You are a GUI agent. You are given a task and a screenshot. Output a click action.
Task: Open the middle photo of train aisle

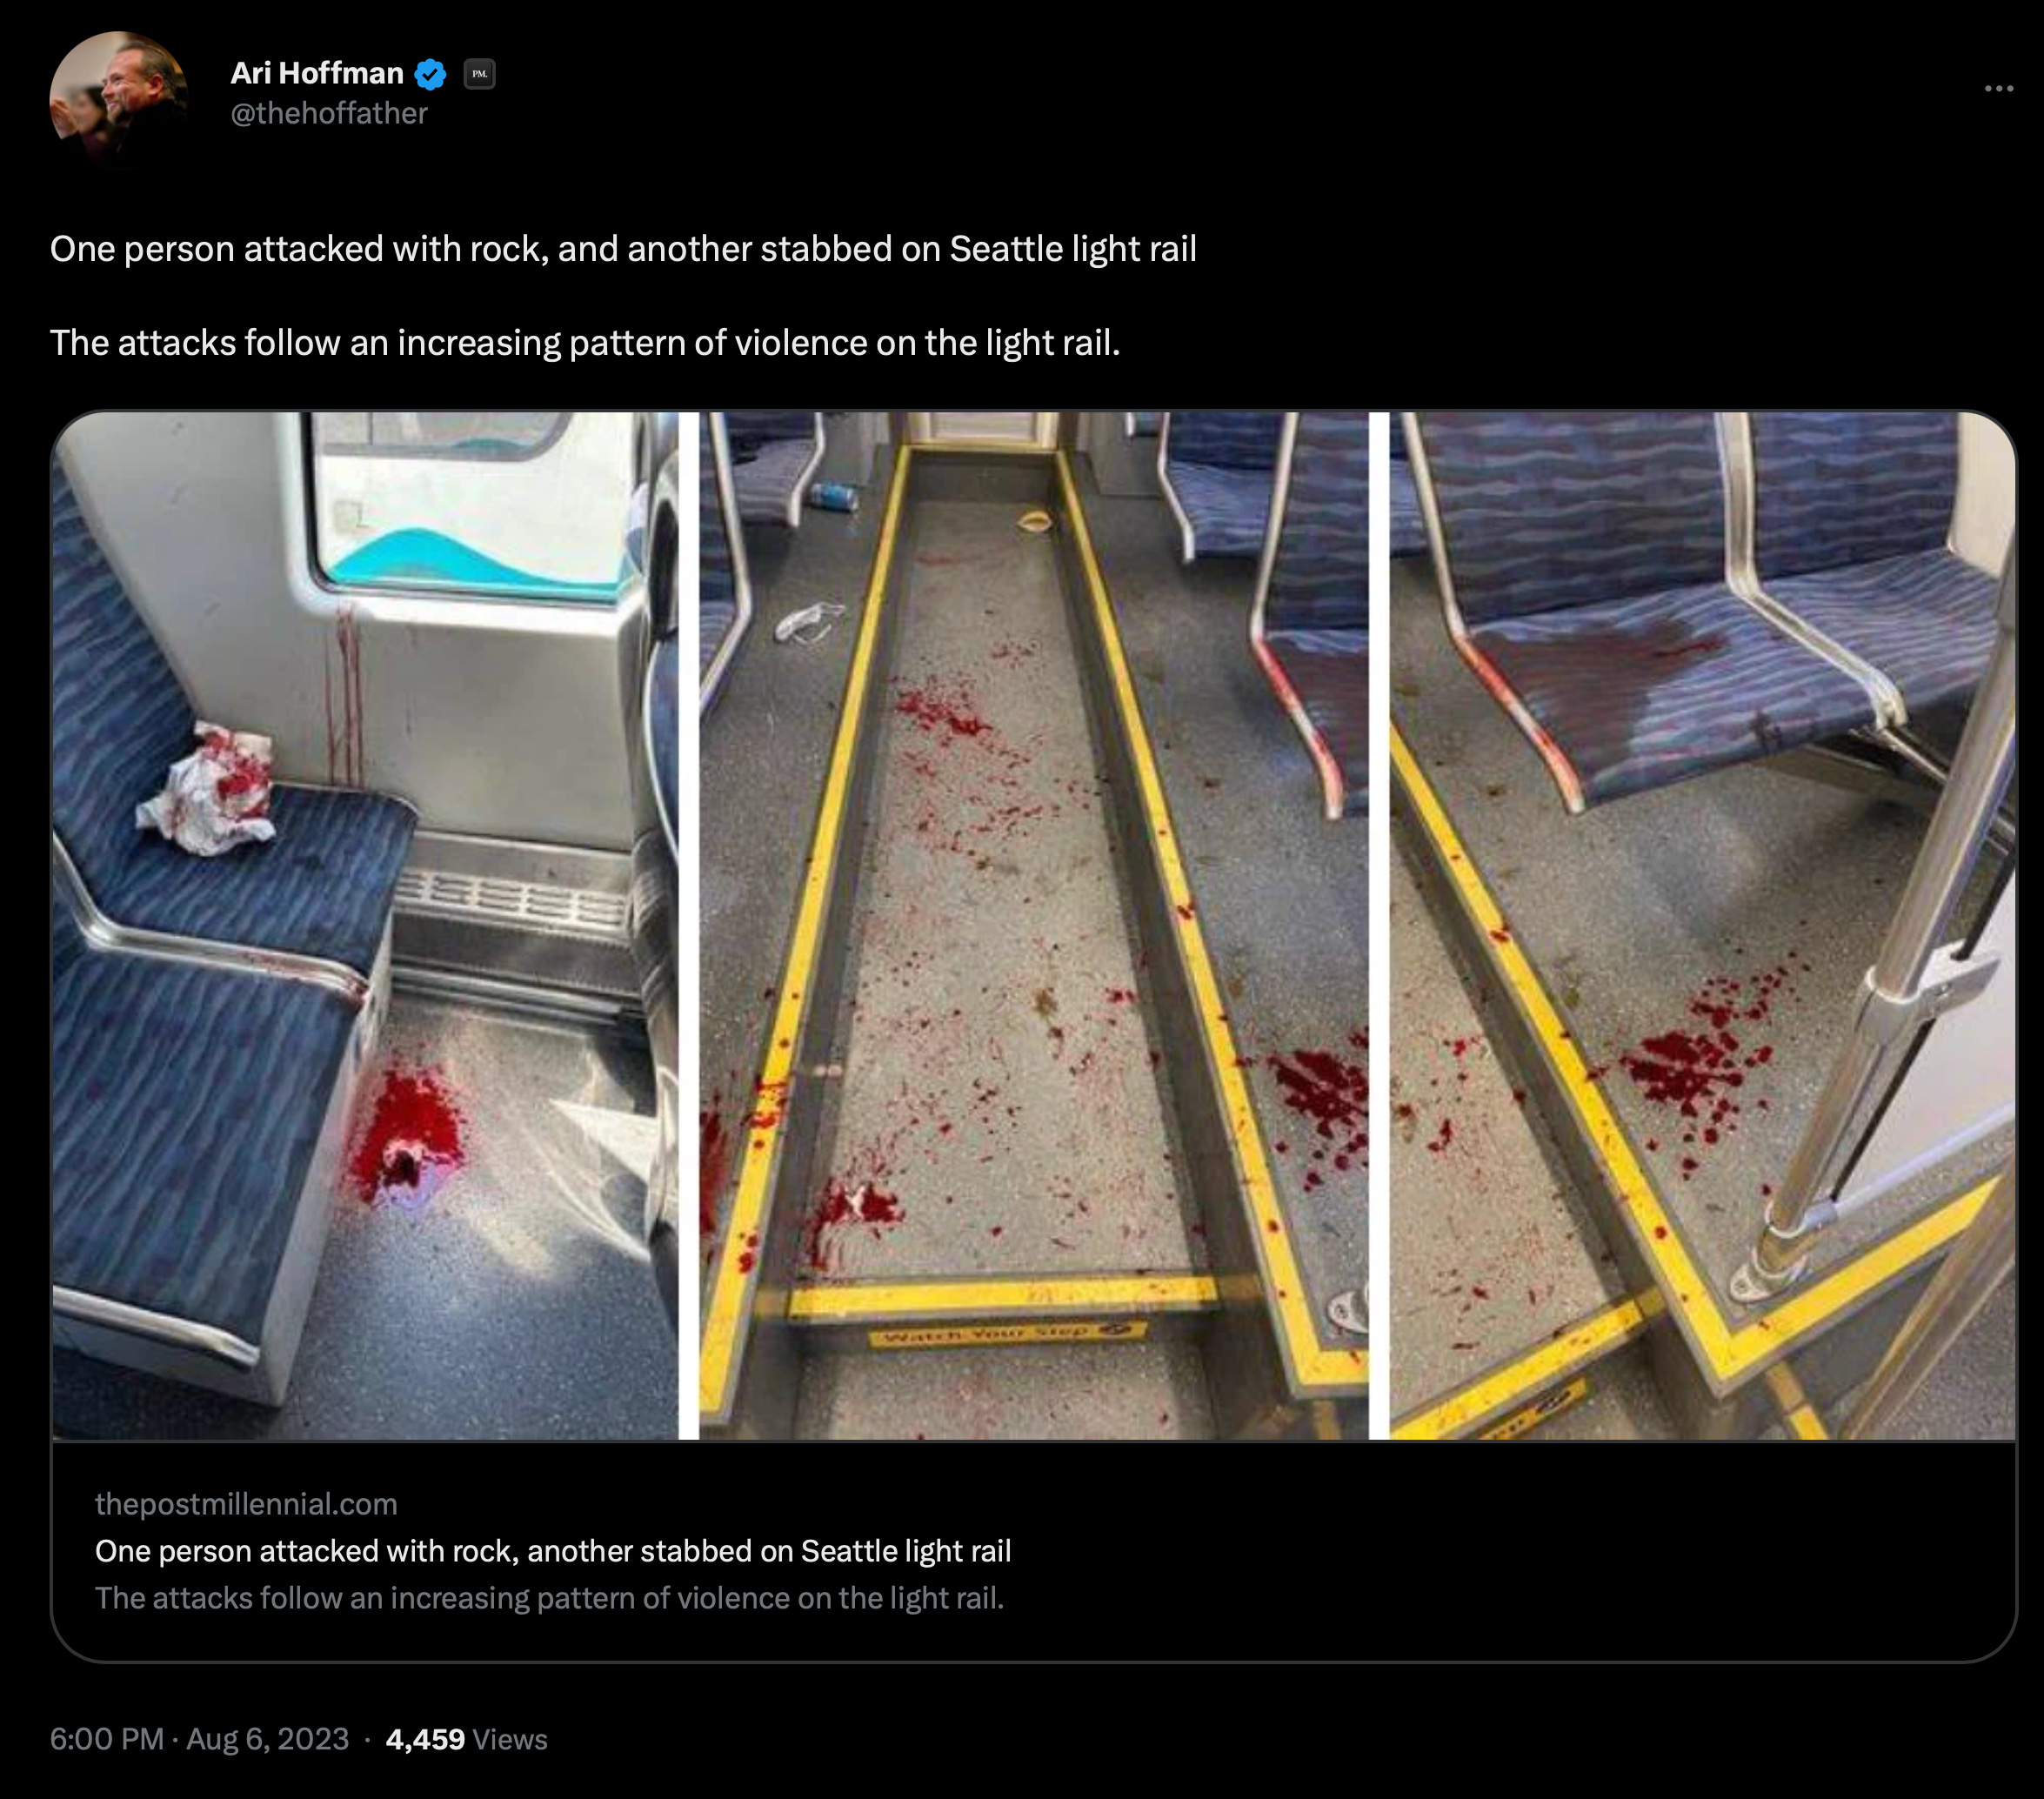(1033, 925)
